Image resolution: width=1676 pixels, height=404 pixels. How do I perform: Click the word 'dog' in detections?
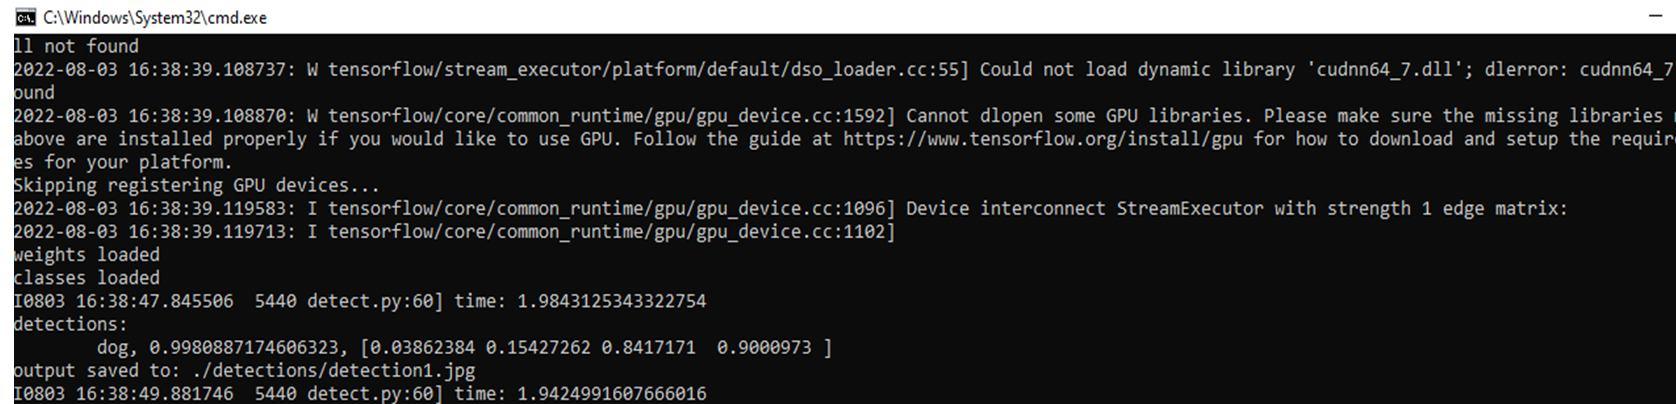pos(113,347)
